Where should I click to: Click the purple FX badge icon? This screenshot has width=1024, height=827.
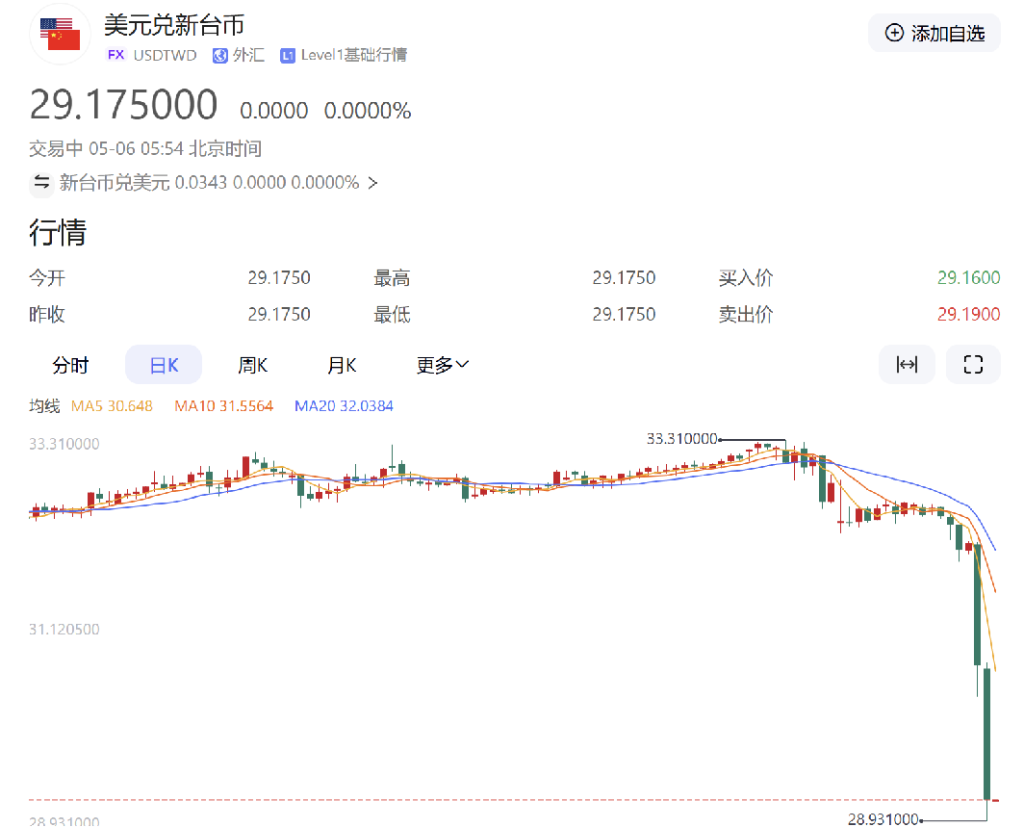(116, 55)
